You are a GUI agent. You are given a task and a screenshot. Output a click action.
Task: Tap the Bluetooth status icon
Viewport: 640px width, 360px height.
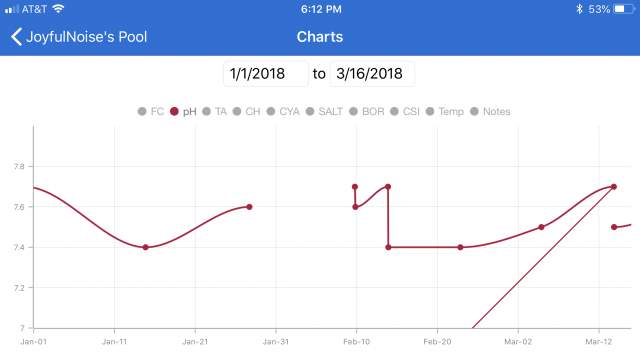coord(579,9)
